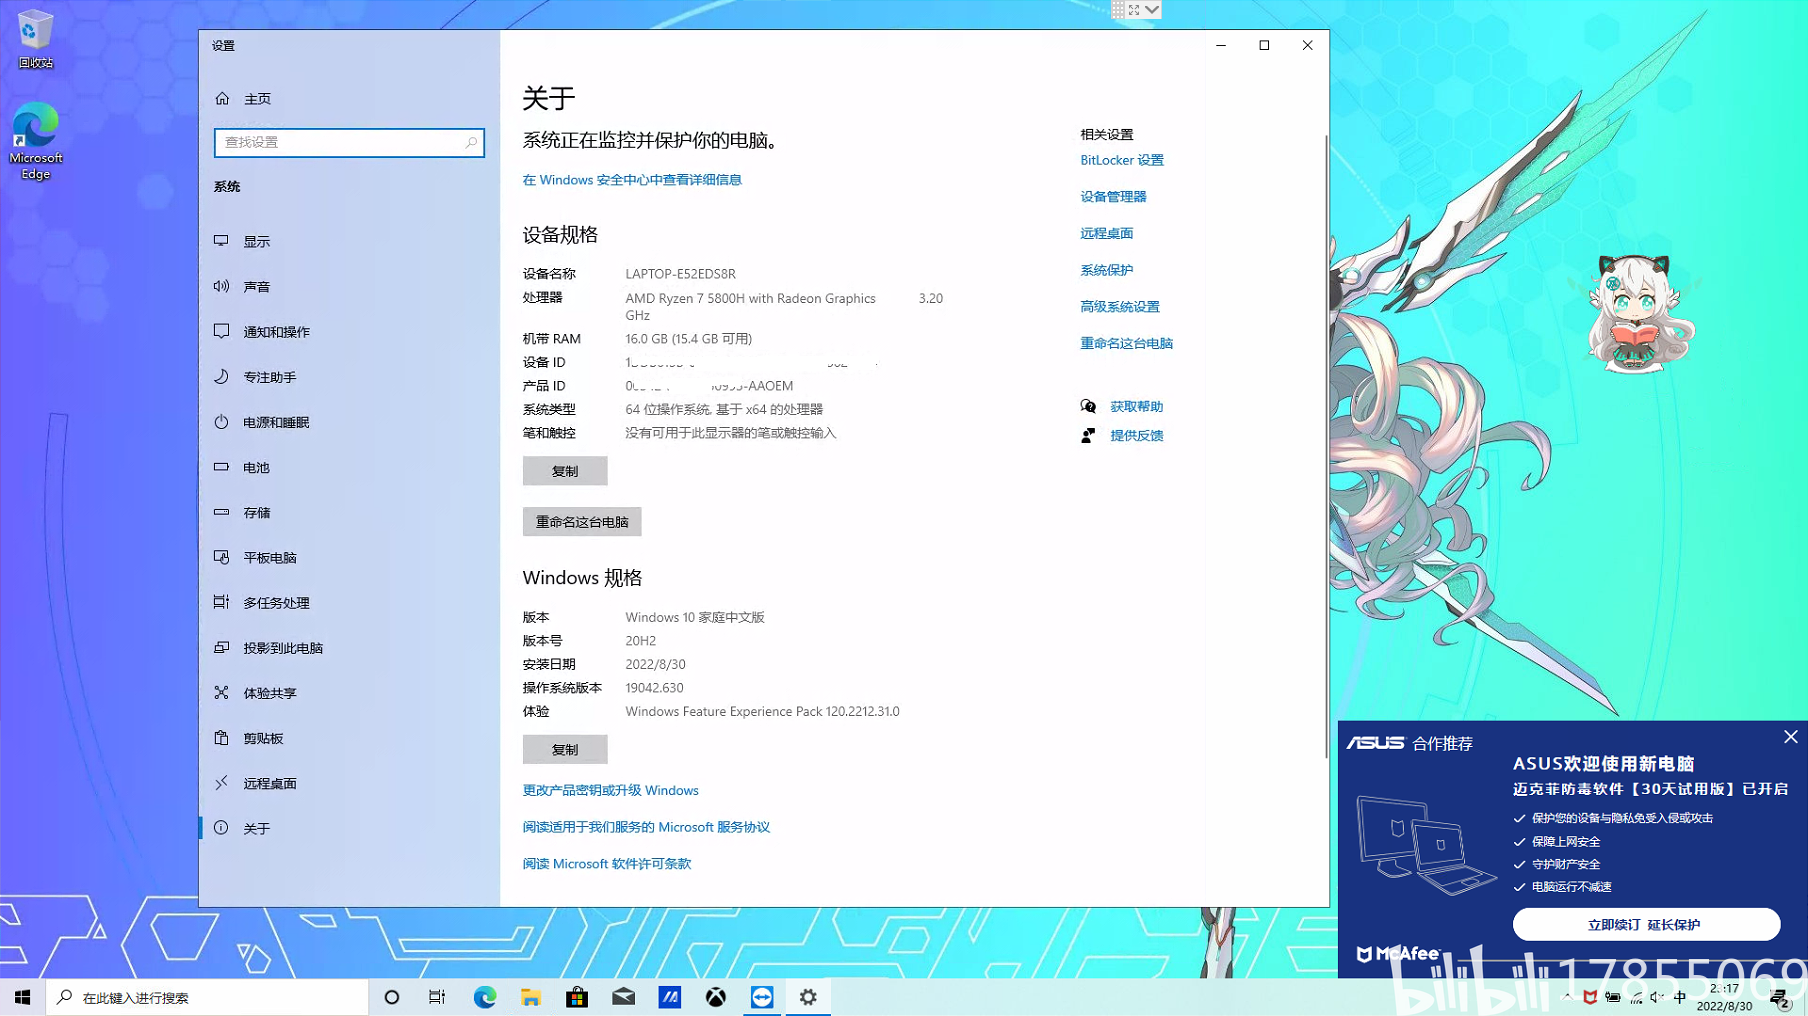
Task: Expand the top desktop toolbar chevron
Action: coord(1152,9)
